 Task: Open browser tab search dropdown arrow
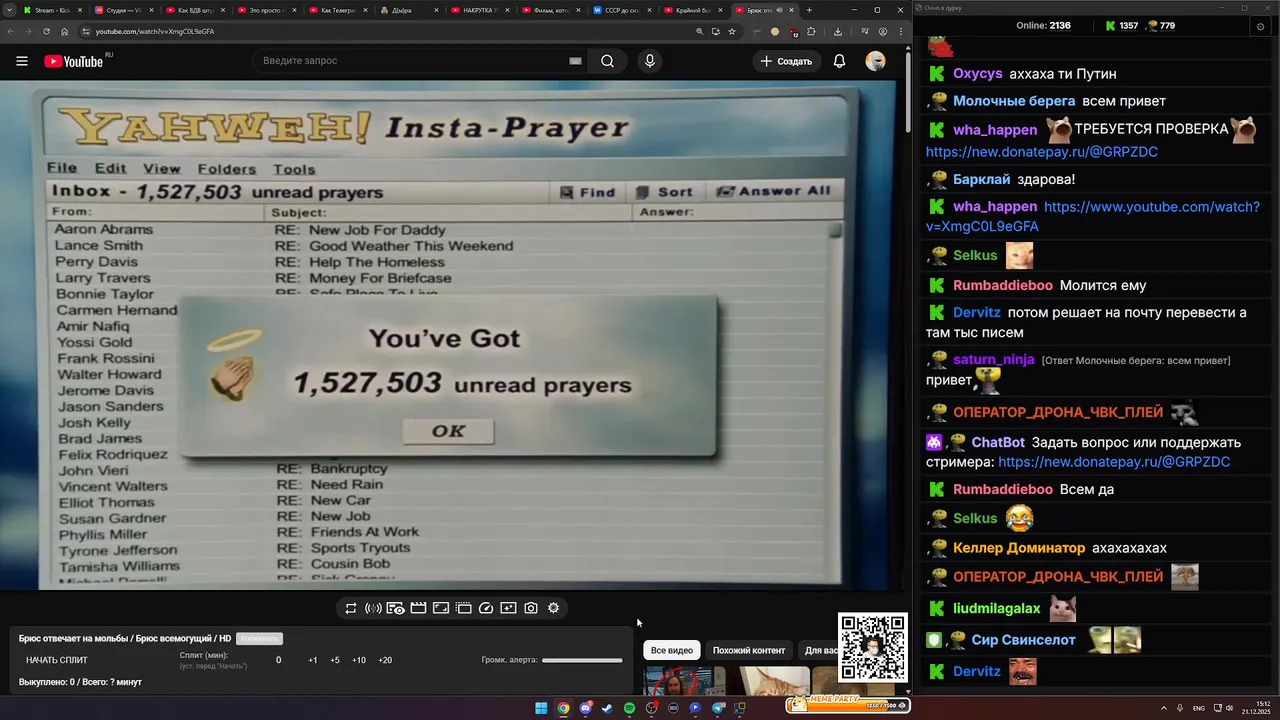click(8, 10)
